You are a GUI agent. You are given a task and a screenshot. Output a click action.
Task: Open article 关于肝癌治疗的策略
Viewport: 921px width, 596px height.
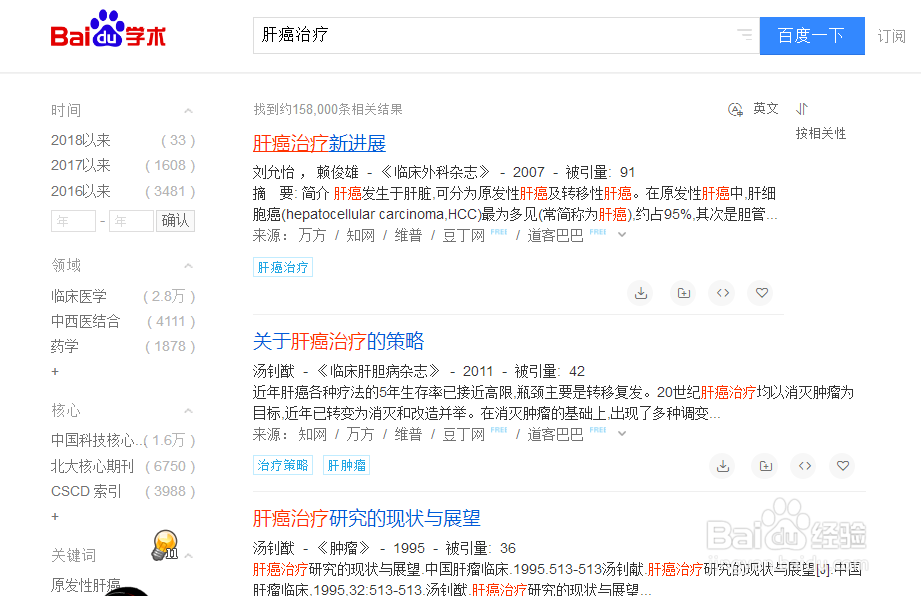[x=338, y=341]
